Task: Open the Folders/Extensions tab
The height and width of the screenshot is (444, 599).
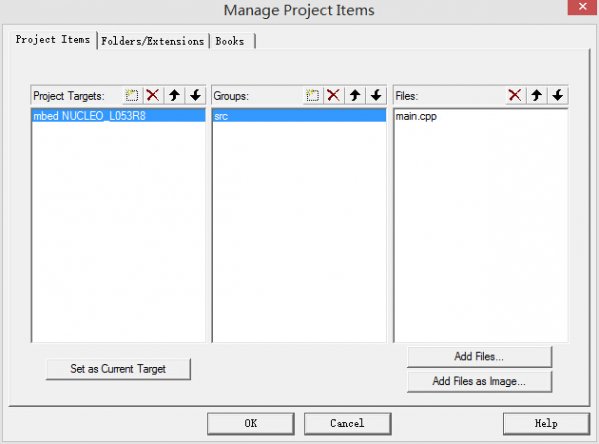Action: (152, 41)
